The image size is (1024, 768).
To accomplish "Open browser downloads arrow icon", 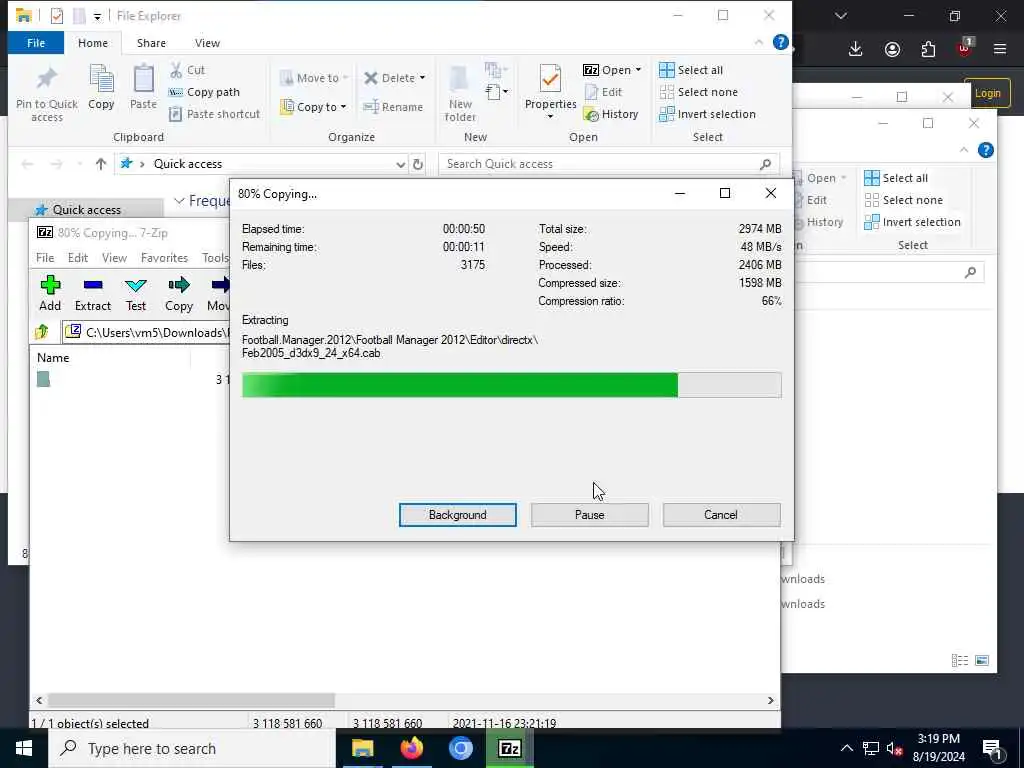I will (856, 49).
